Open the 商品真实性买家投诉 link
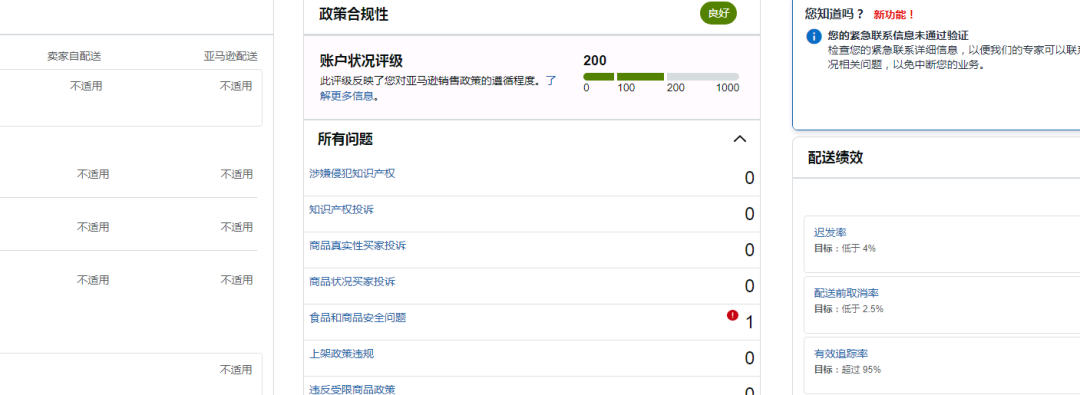This screenshot has width=1080, height=395. (x=357, y=245)
